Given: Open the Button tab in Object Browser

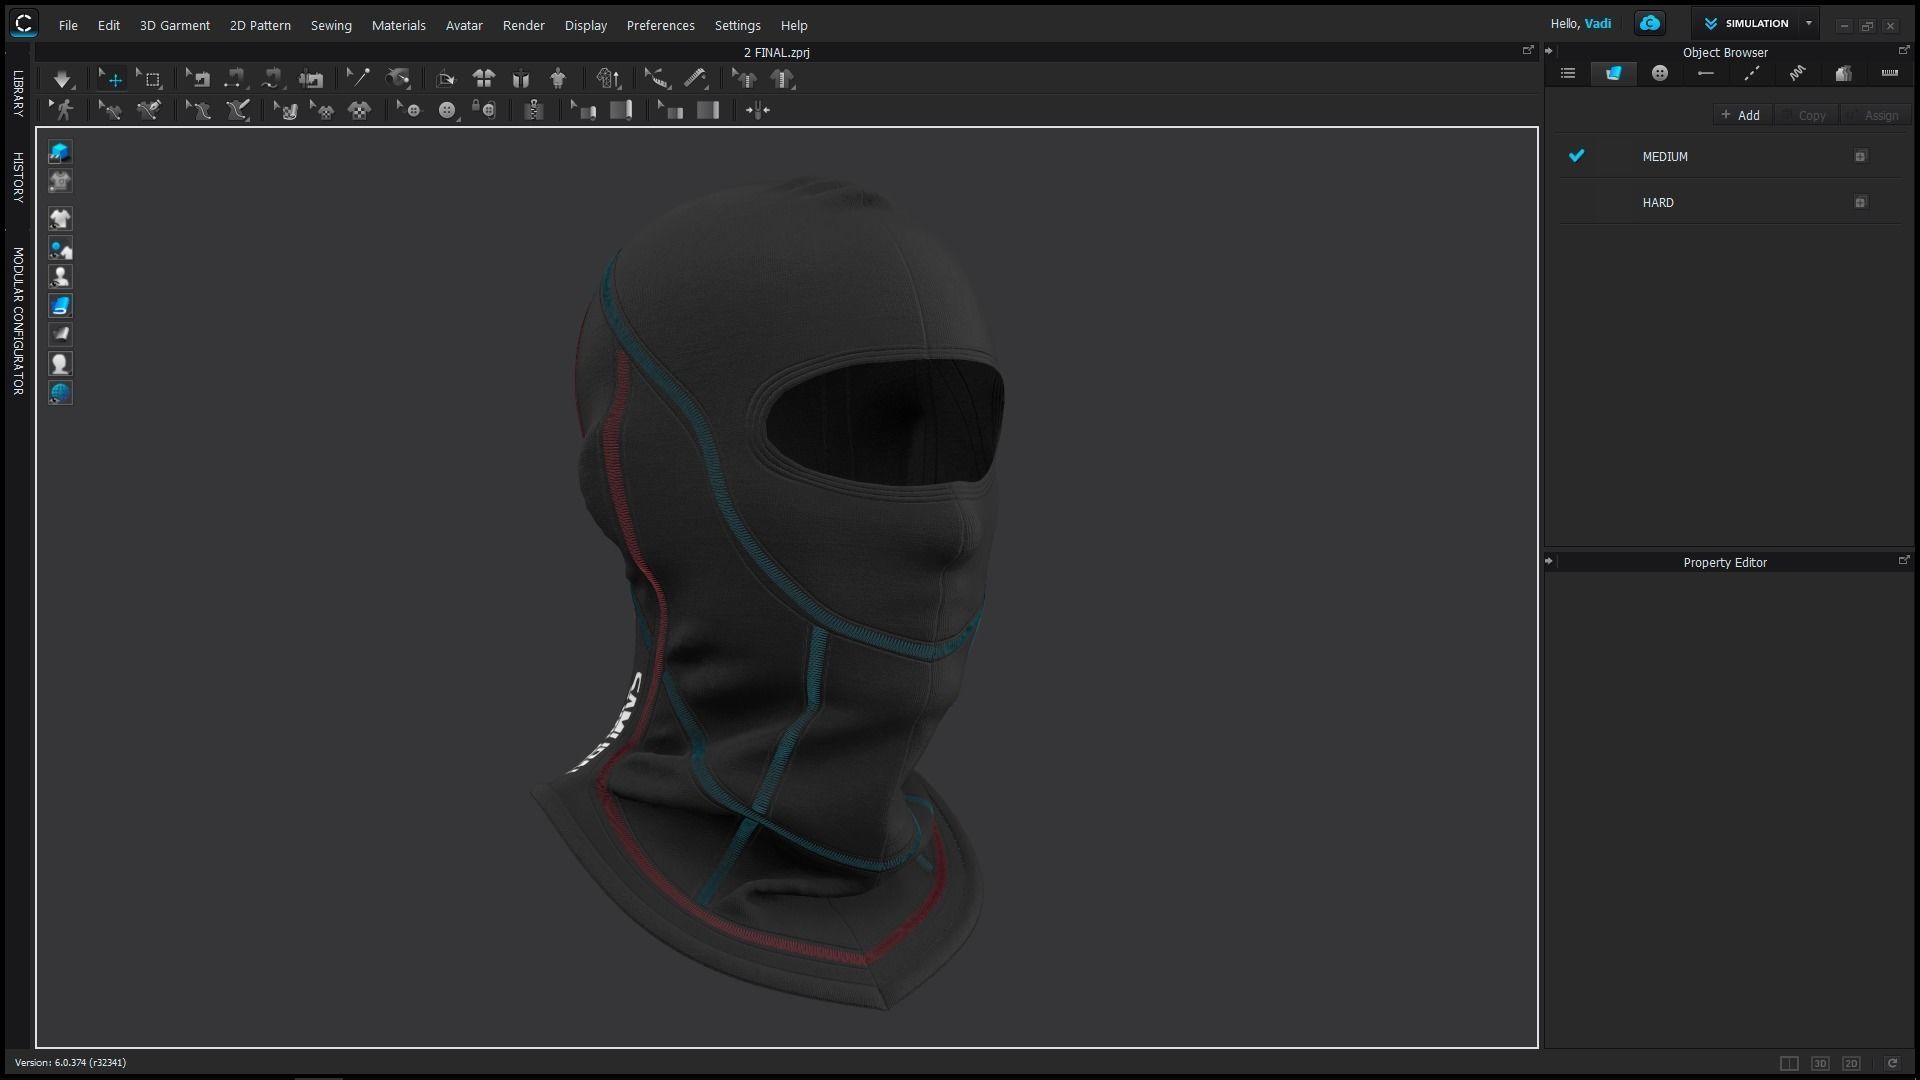Looking at the screenshot, I should coord(1660,73).
